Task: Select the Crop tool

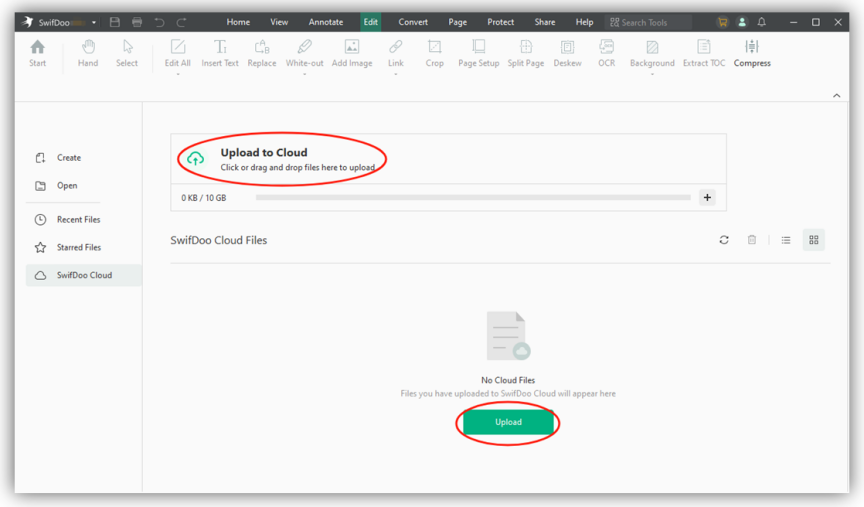Action: click(x=434, y=53)
